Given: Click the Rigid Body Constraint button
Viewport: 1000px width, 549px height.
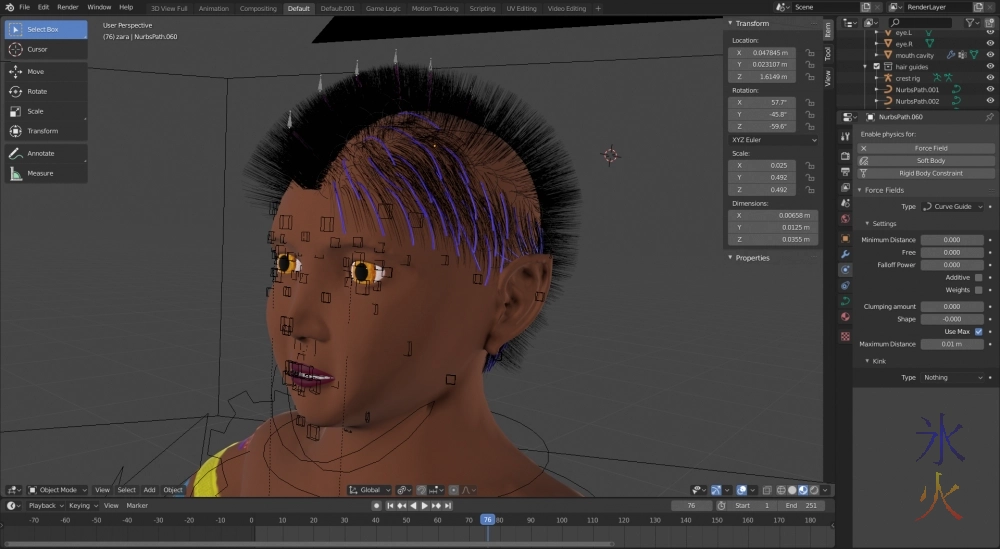Looking at the screenshot, I should click(x=930, y=173).
